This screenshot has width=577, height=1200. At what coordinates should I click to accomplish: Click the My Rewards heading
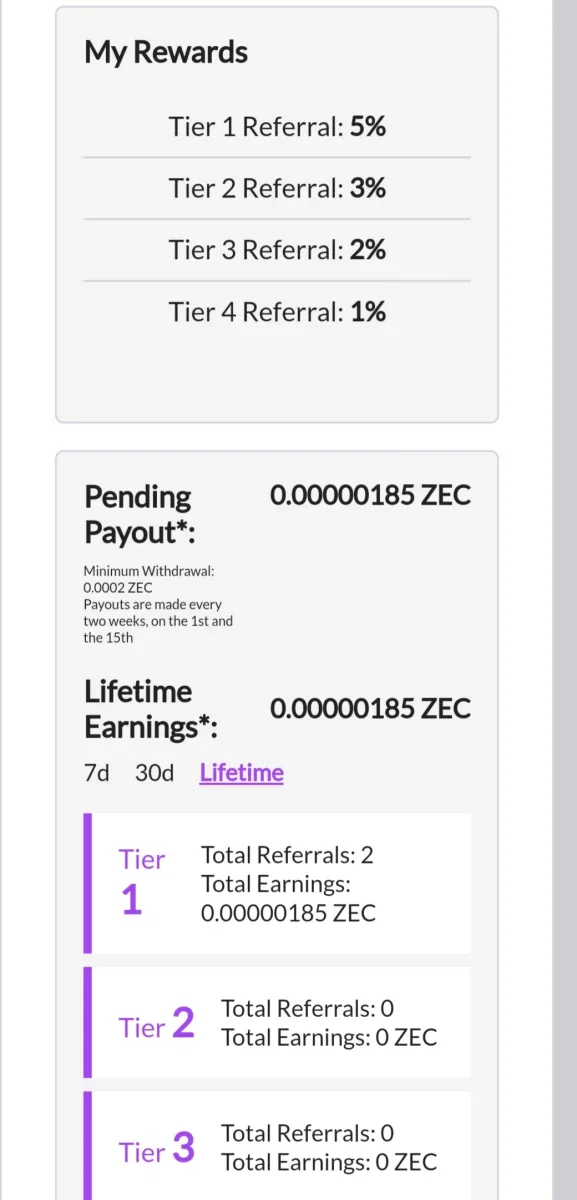tap(166, 52)
